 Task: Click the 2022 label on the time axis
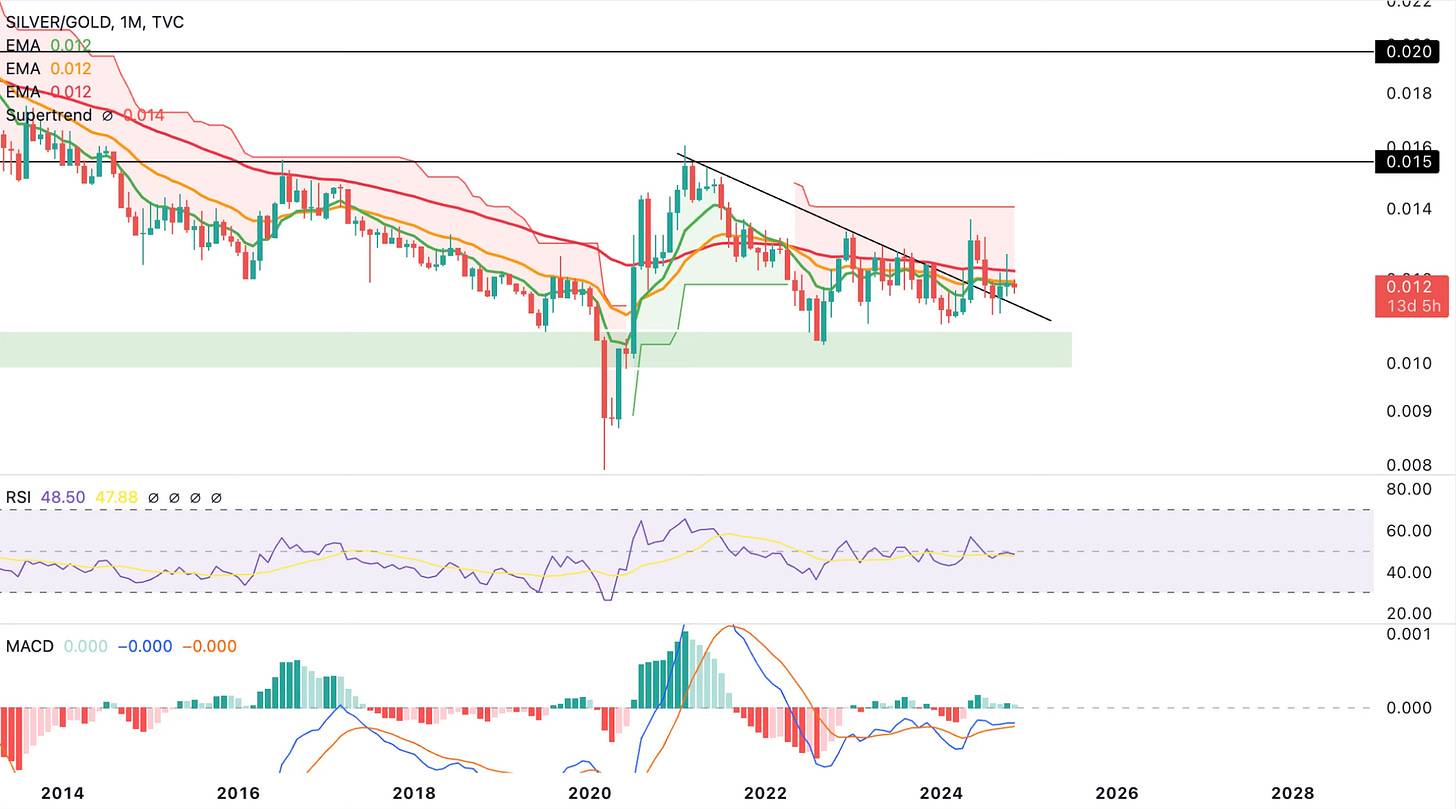pos(767,792)
